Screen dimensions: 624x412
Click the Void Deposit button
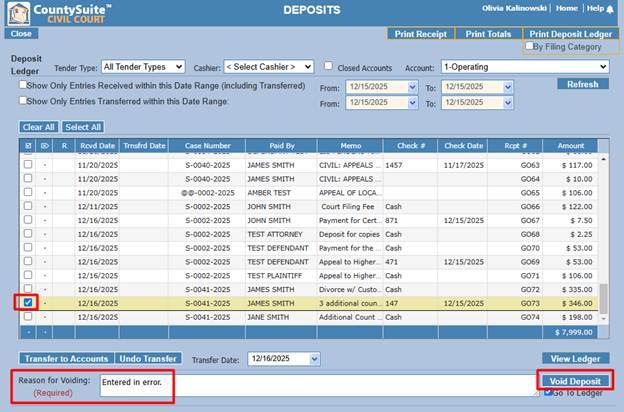click(575, 381)
